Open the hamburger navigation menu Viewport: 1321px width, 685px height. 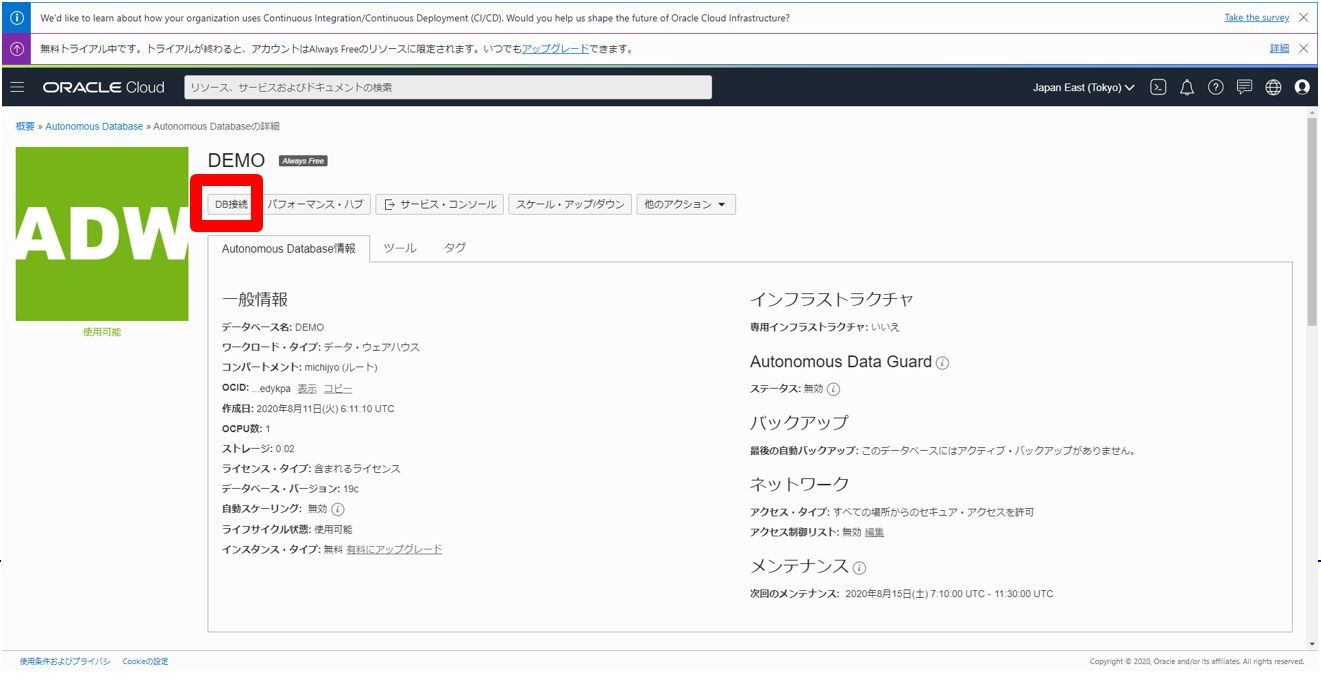pyautogui.click(x=17, y=87)
